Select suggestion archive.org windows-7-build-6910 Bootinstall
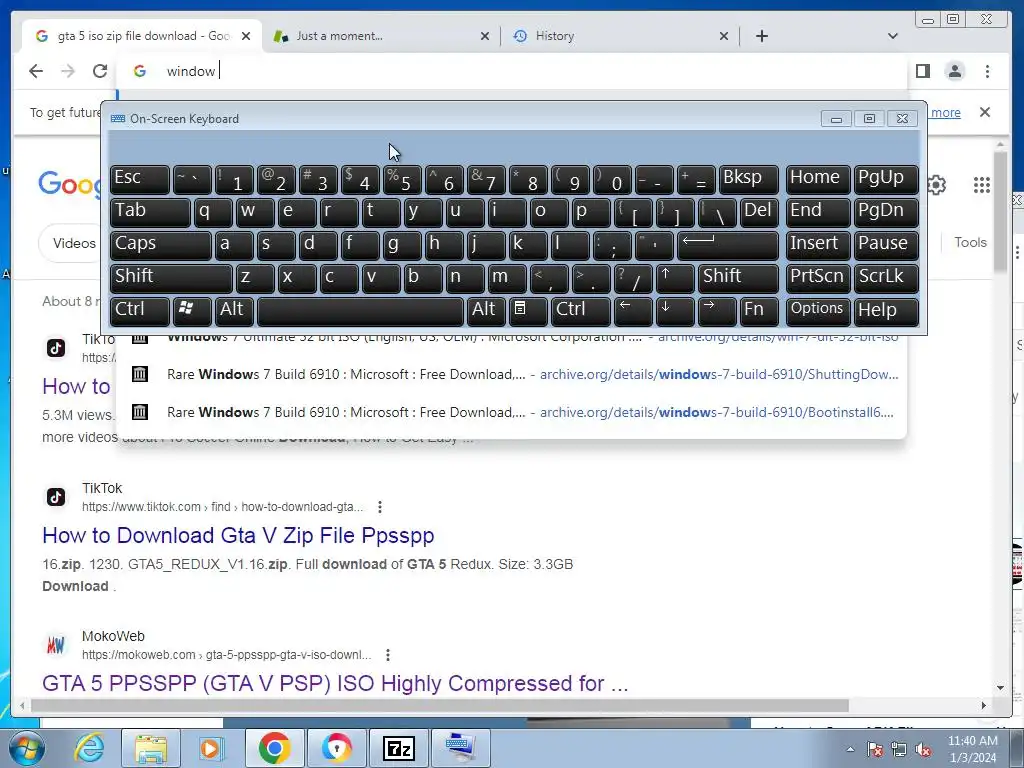The width and height of the screenshot is (1024, 768). pos(511,412)
